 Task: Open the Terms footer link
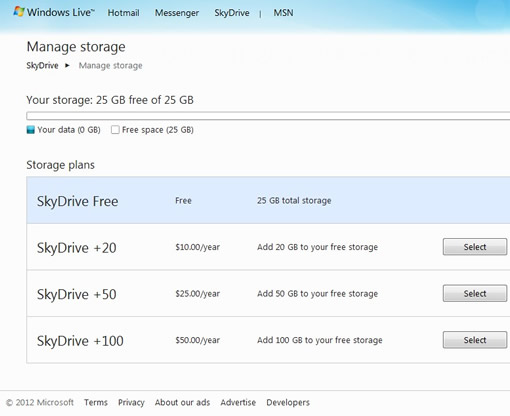(x=96, y=402)
